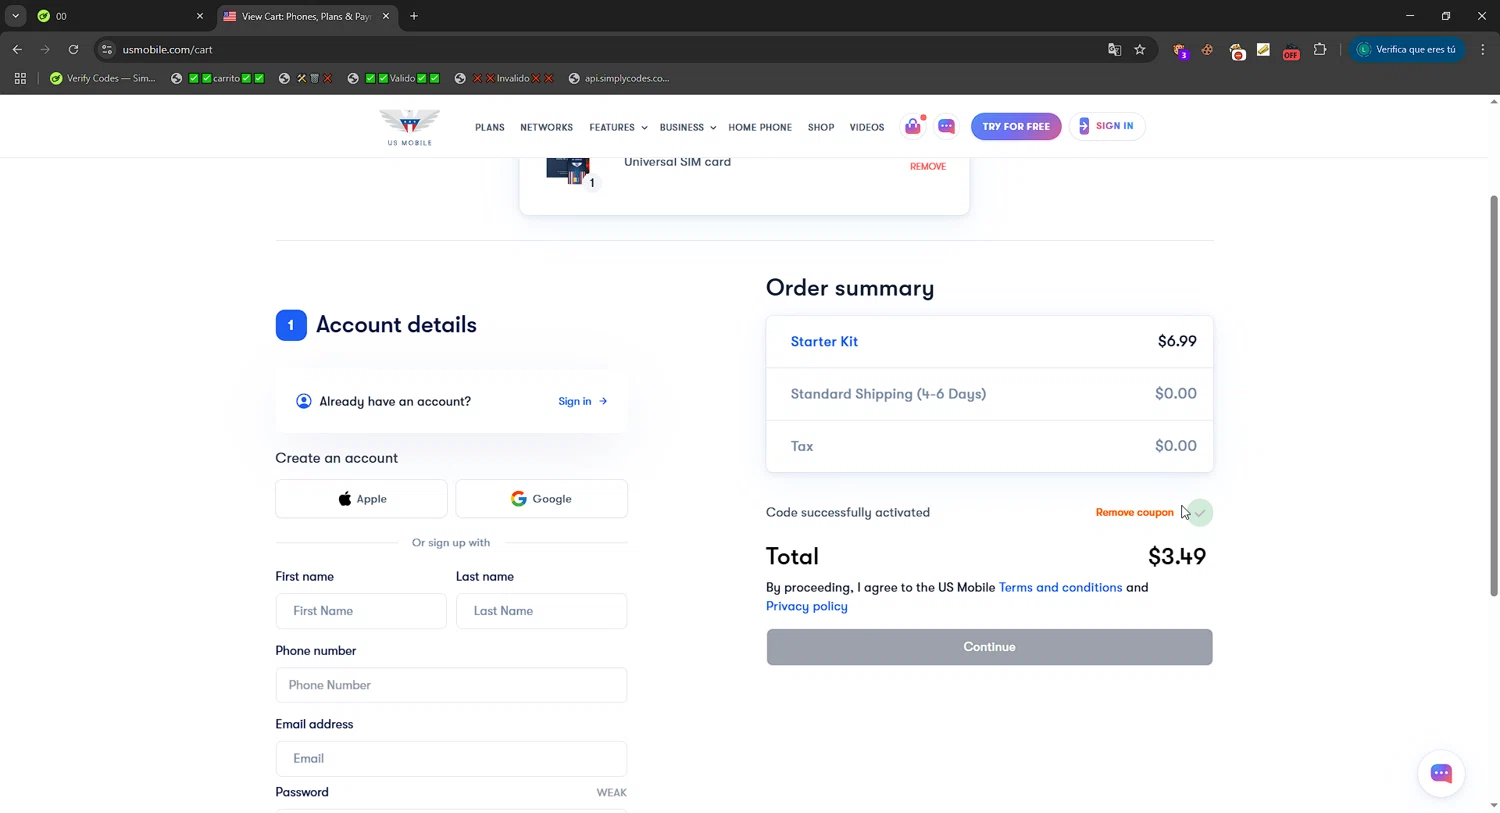Viewport: 1500px width, 813px height.
Task: Expand the Features dropdown menu
Action: (618, 128)
